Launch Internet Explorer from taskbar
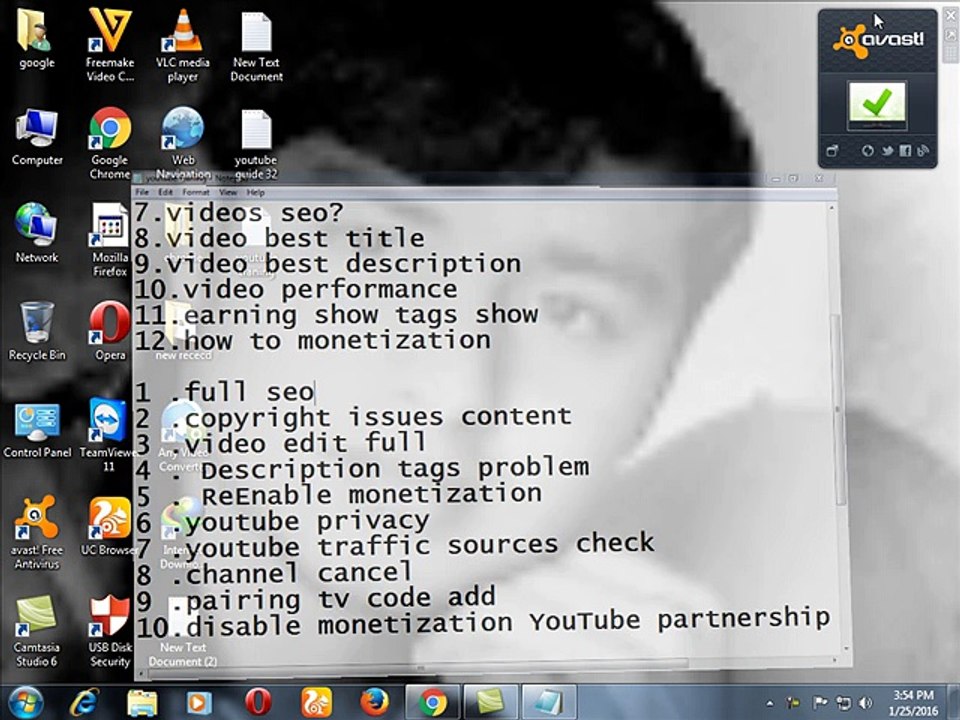 [84, 702]
